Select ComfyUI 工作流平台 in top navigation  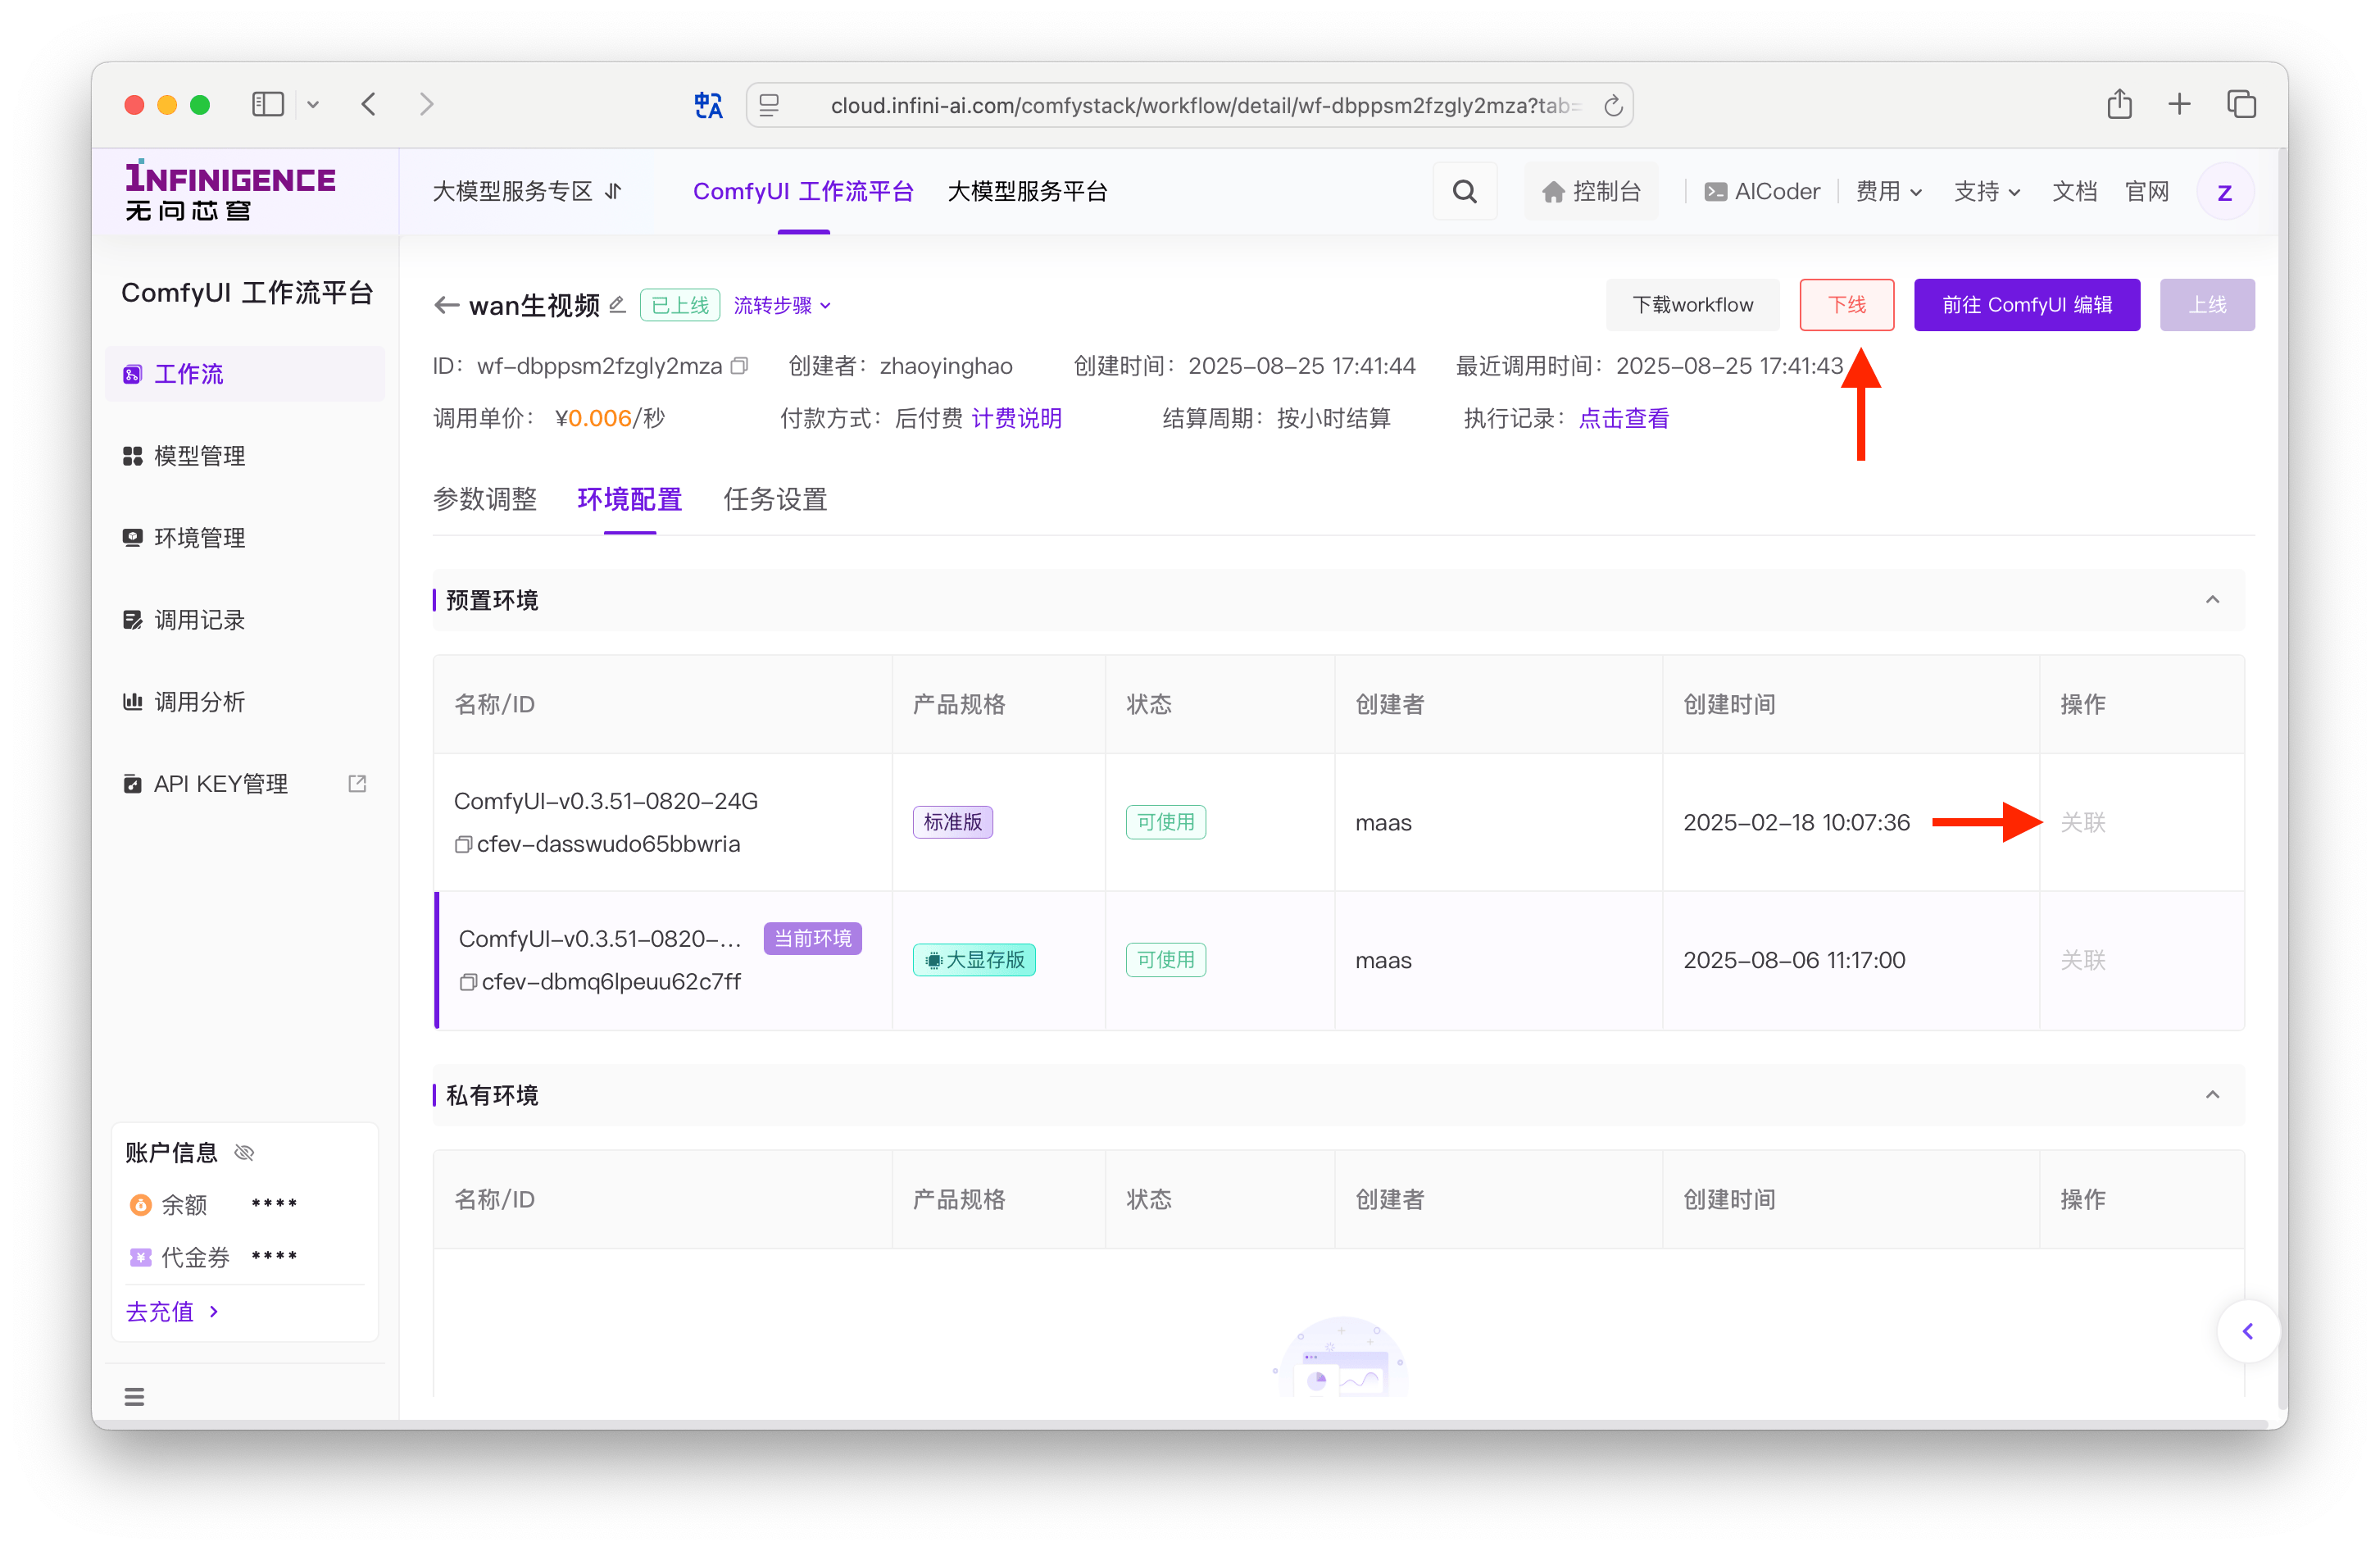tap(803, 191)
